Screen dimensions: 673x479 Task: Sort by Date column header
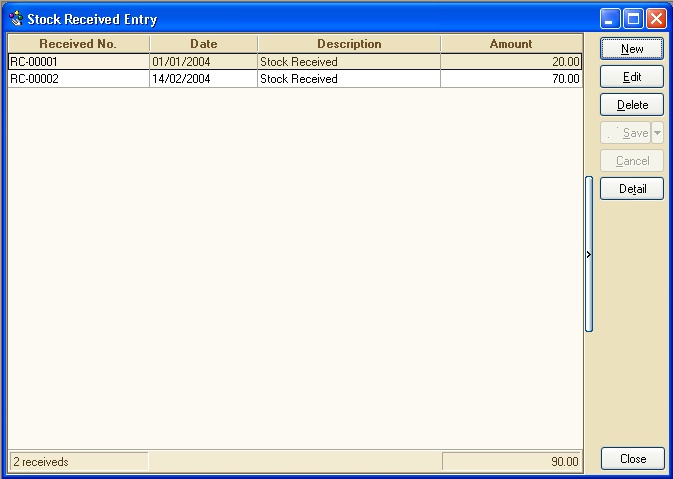pyautogui.click(x=203, y=44)
